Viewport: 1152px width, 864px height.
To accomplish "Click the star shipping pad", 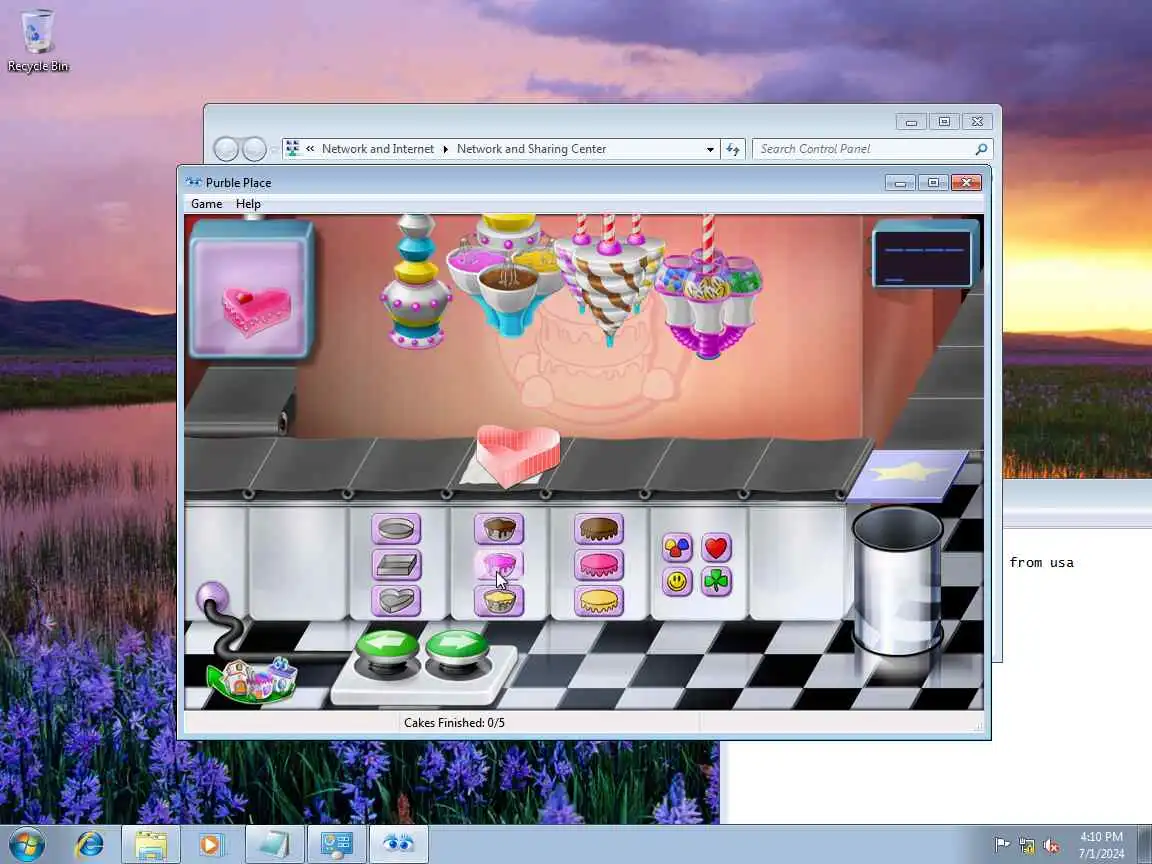I will [907, 474].
